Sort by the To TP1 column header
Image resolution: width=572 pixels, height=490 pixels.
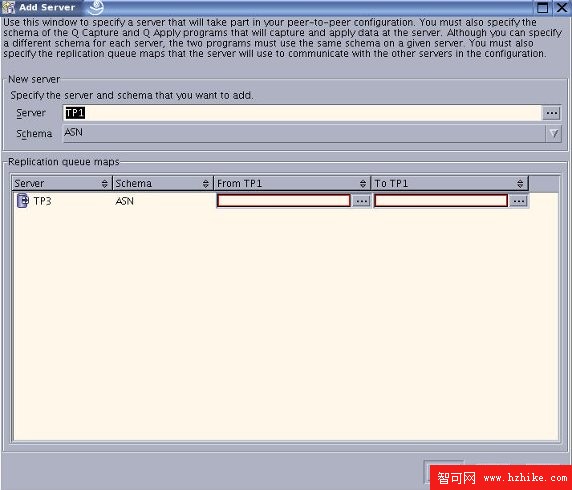pos(450,183)
